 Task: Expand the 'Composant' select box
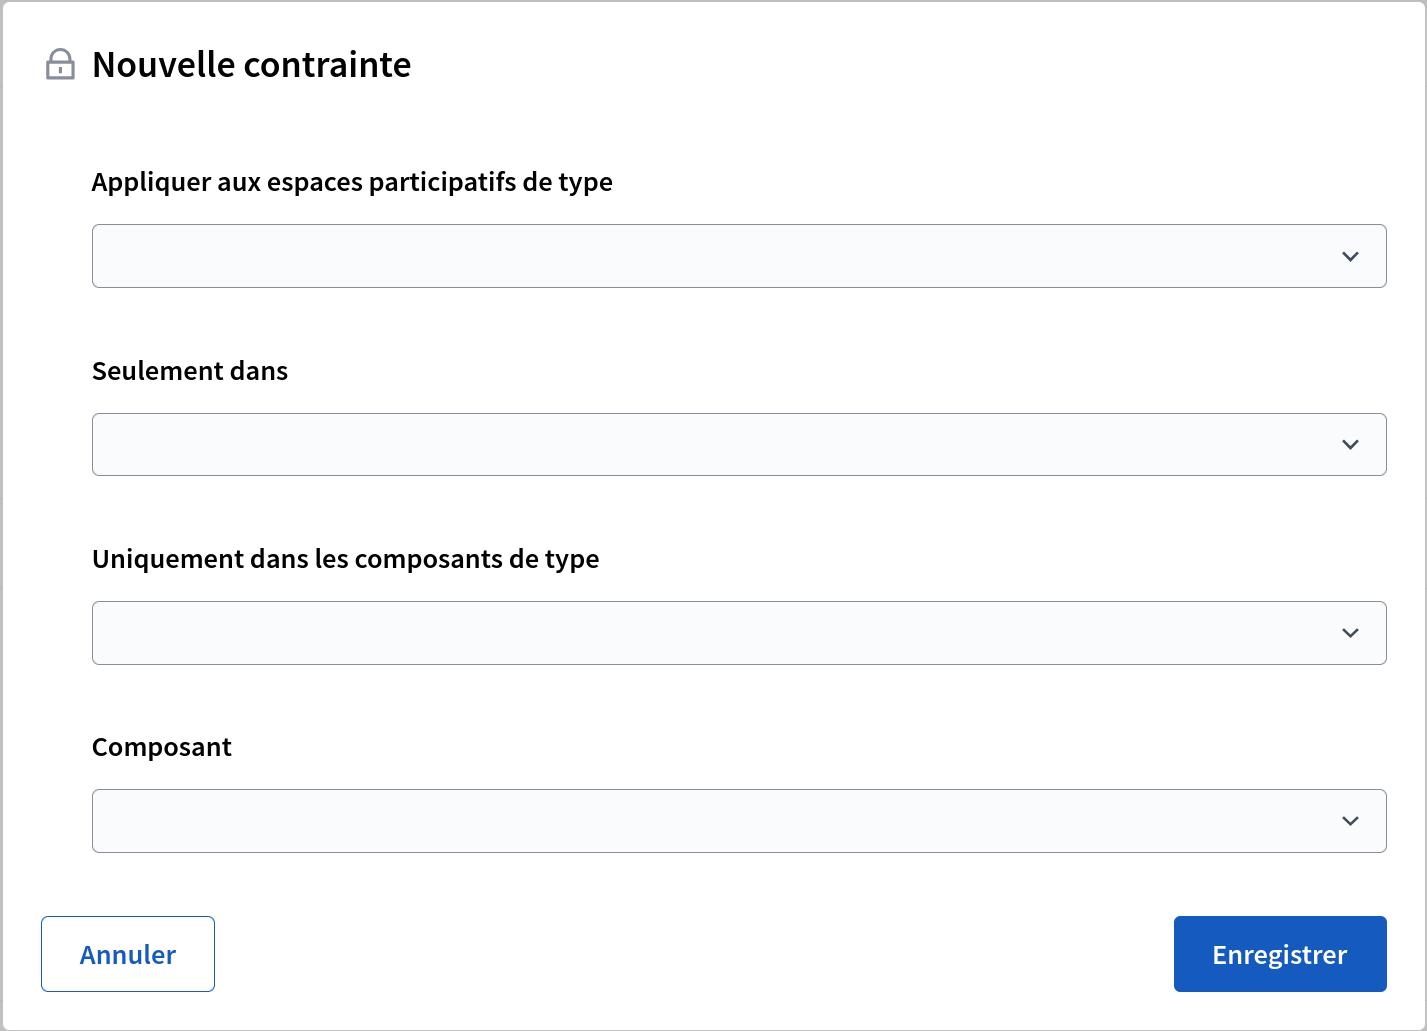pyautogui.click(x=738, y=821)
